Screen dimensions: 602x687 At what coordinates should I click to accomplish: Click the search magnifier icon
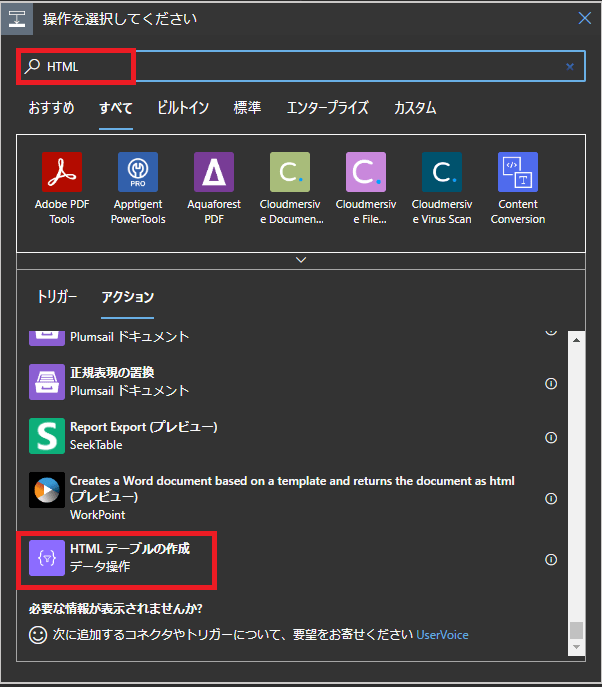(x=32, y=66)
